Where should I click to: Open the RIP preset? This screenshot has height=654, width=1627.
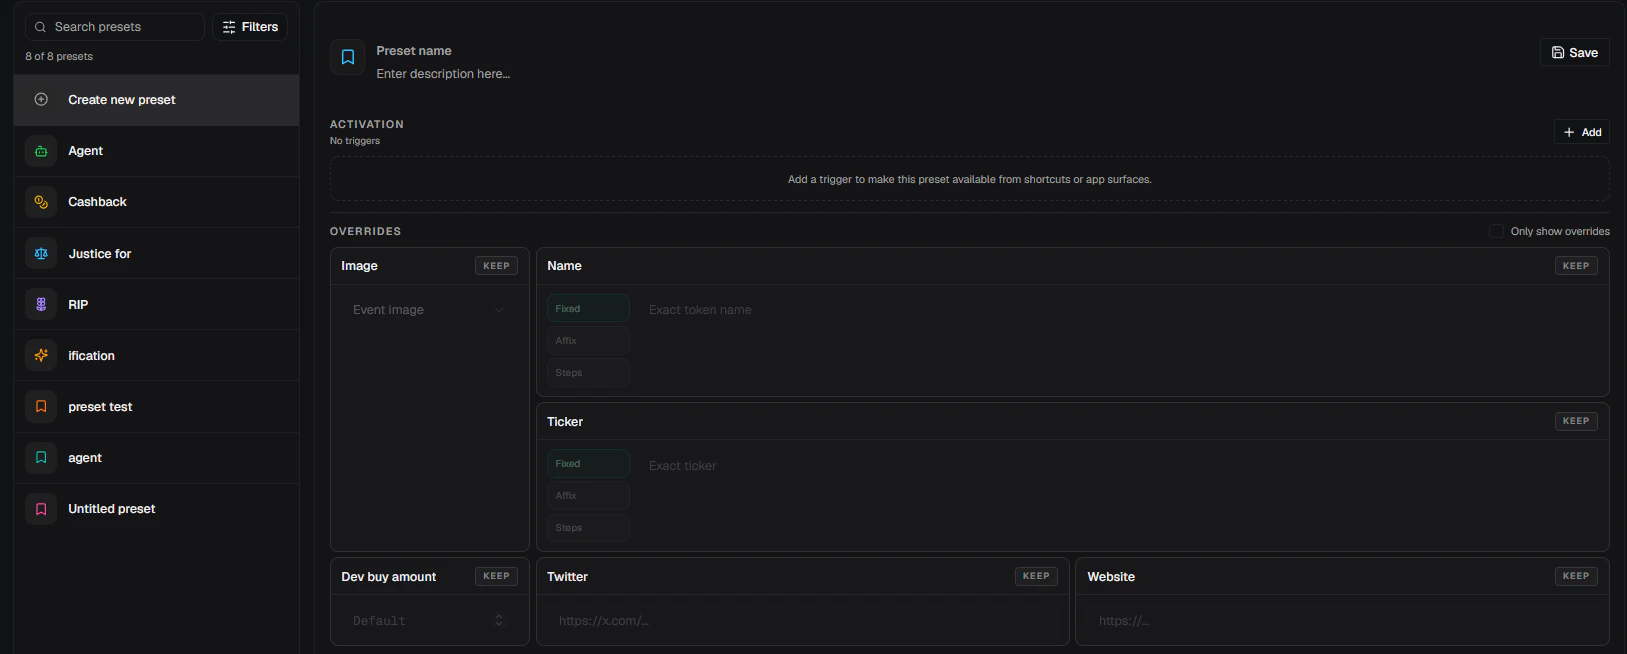(x=157, y=305)
